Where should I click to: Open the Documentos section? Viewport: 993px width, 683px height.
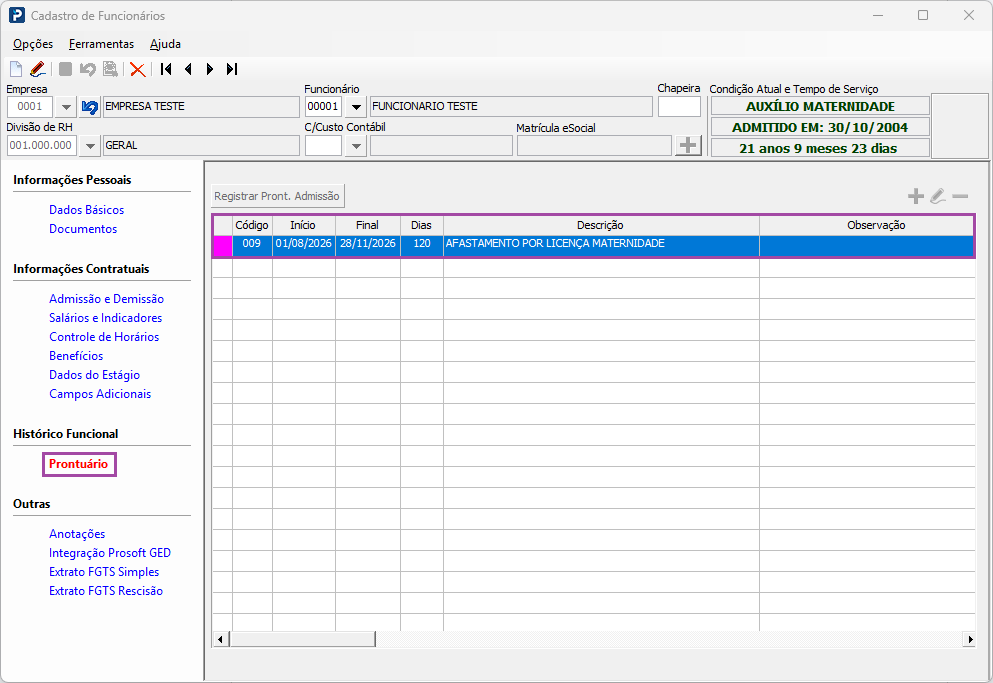coord(83,229)
